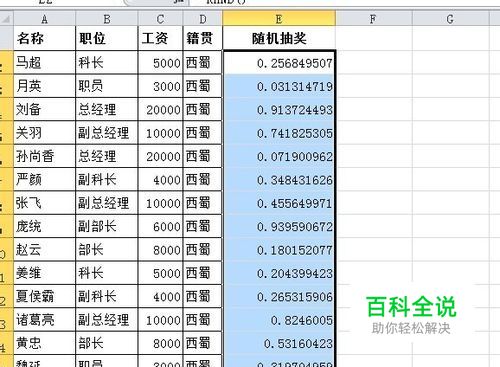Select the name cell 庞统

coord(45,226)
